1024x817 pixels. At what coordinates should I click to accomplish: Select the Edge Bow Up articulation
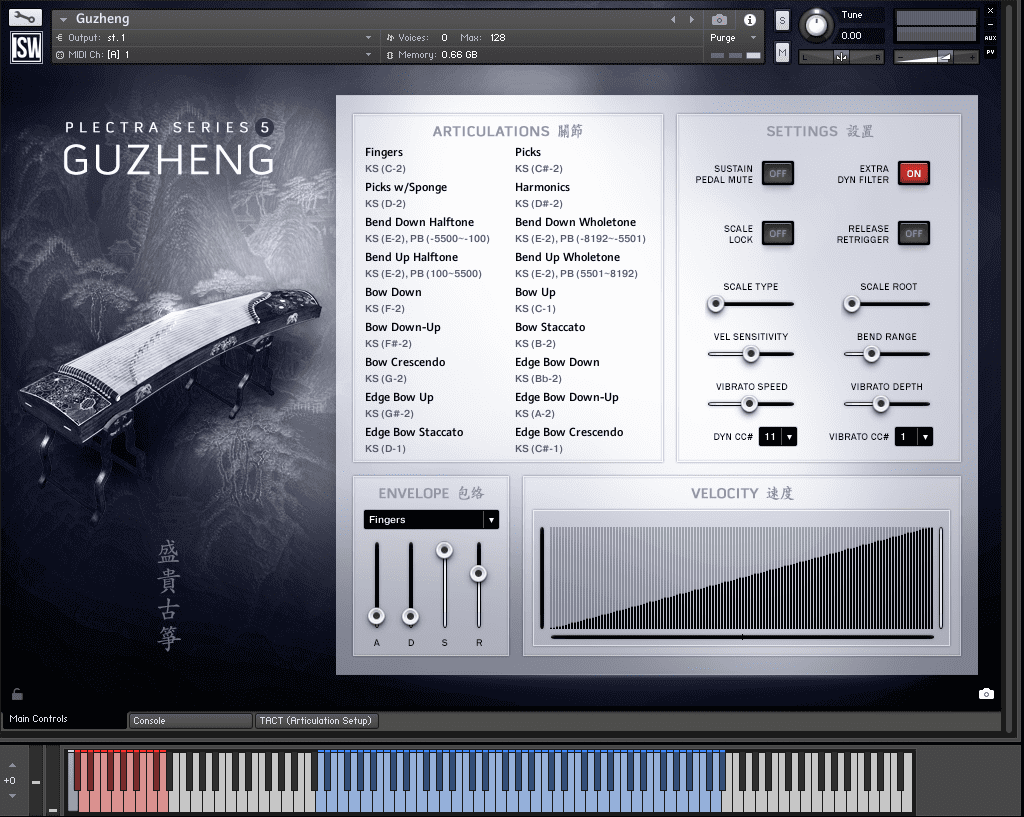point(399,397)
